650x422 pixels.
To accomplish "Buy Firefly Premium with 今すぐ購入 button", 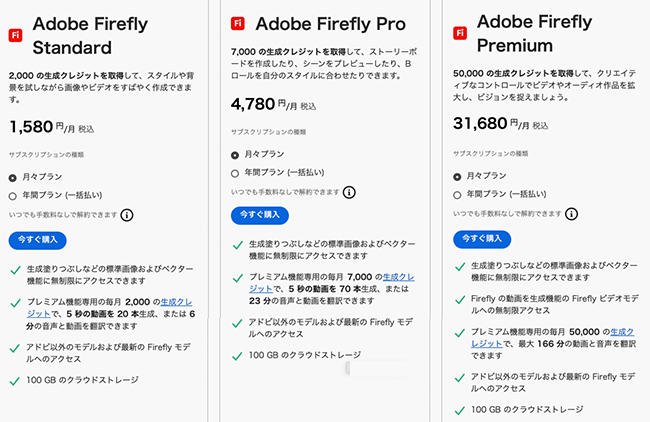I will click(x=482, y=239).
